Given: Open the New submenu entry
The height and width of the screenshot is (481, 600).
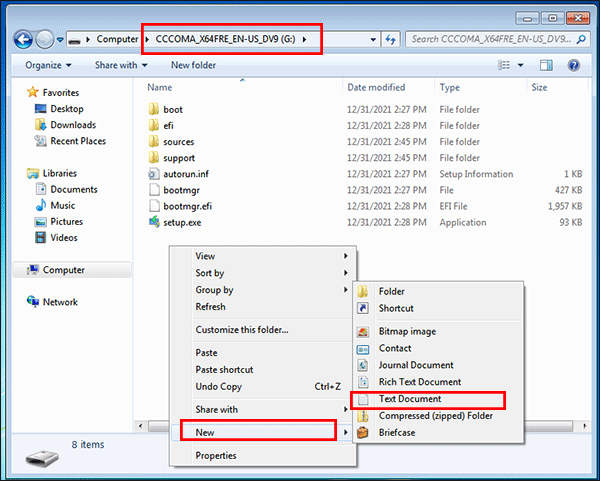Looking at the screenshot, I should click(x=263, y=432).
